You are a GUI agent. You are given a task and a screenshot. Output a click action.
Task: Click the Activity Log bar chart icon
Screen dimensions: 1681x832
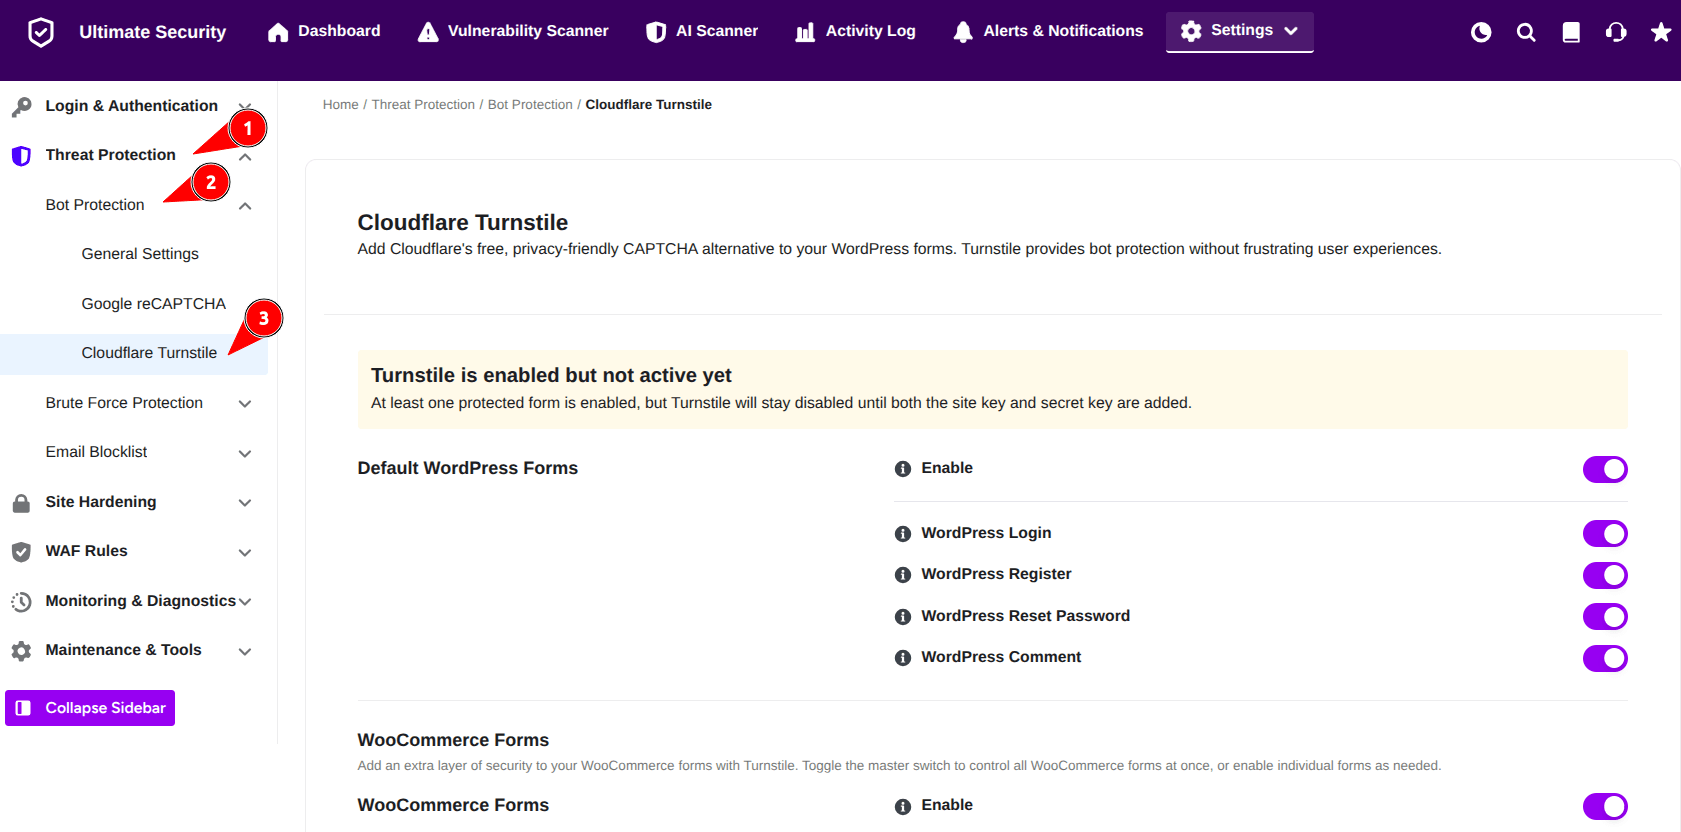click(x=805, y=33)
